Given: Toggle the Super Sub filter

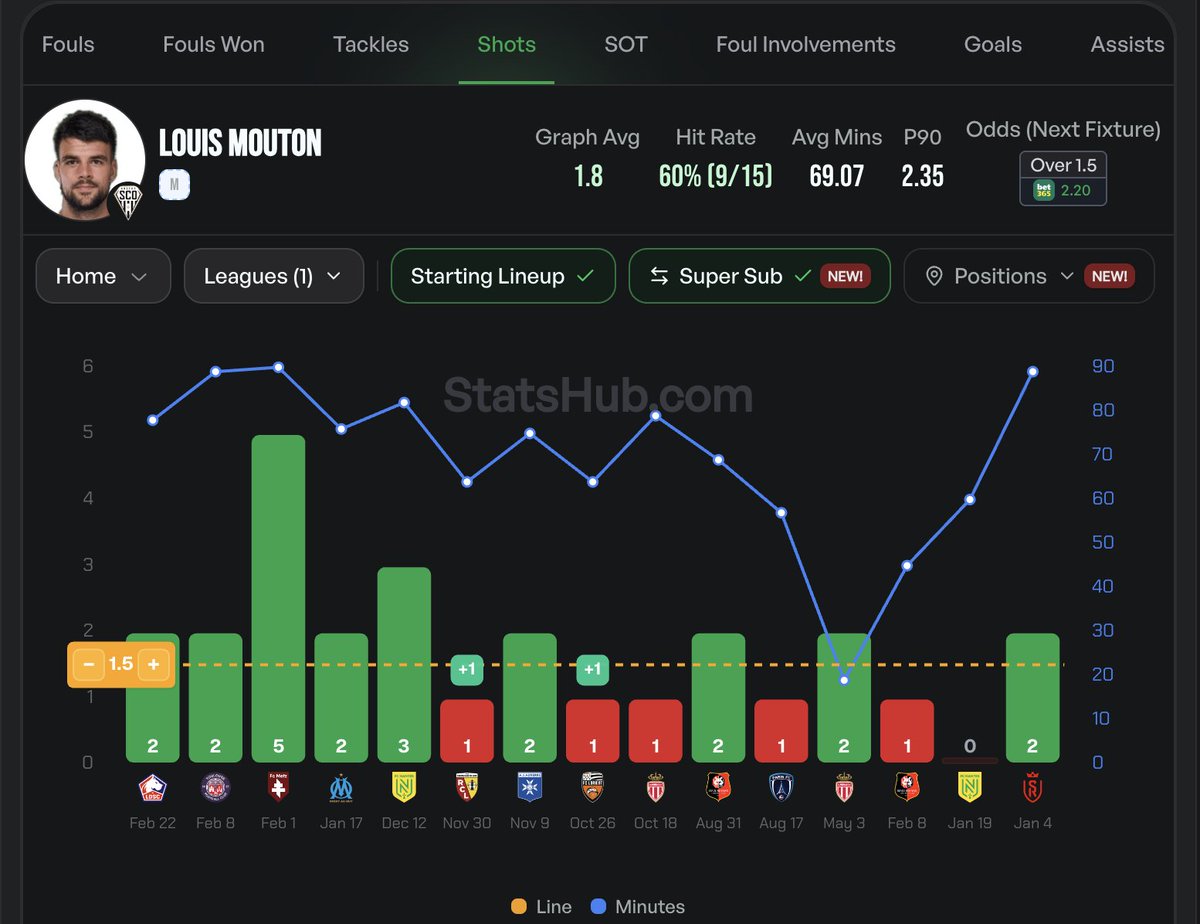Looking at the screenshot, I should pos(759,276).
